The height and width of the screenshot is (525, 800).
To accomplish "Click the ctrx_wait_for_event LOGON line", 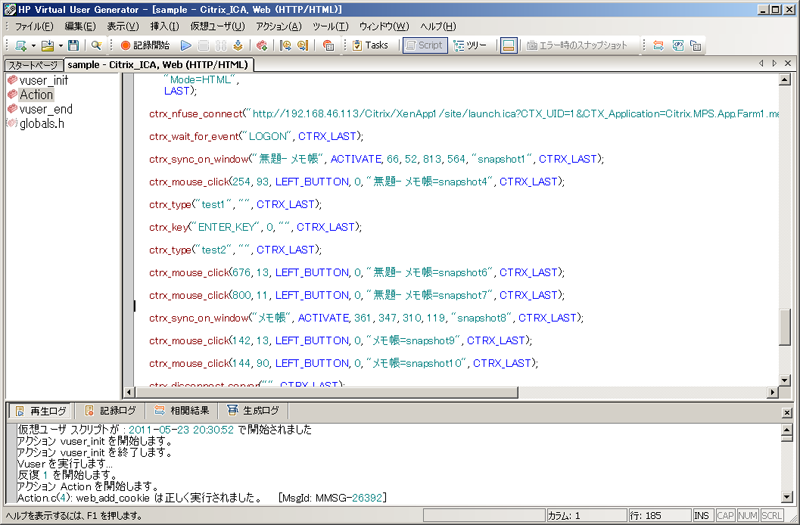I will 256,137.
